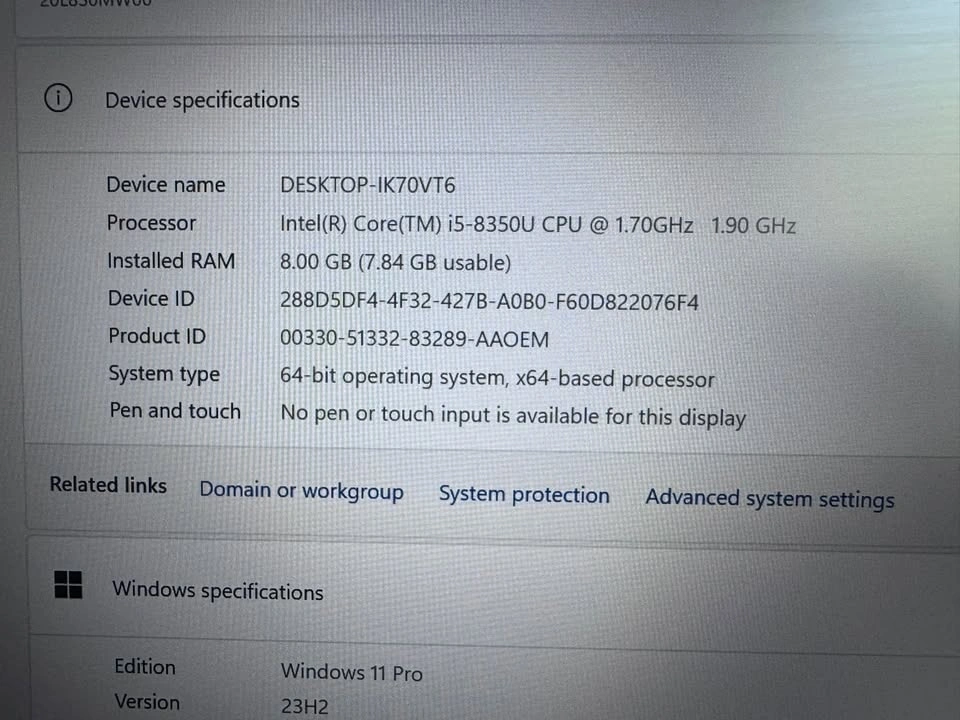Click the Windows 11 Pro edition value

351,672
